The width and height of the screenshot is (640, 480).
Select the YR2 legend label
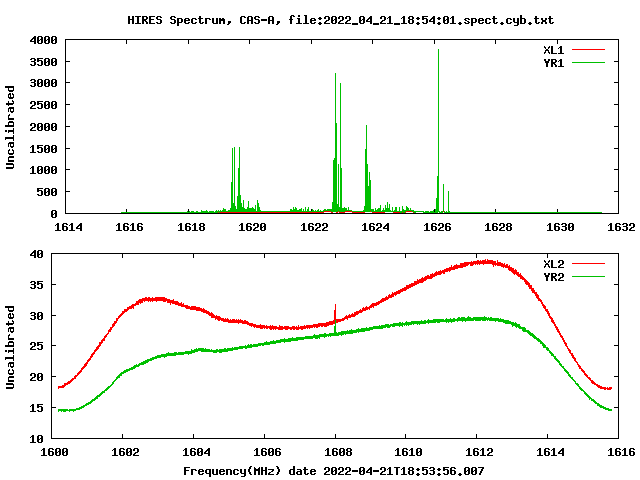553,277
